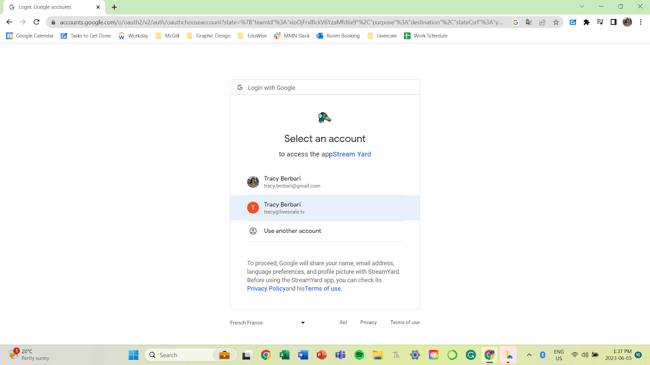Open PowerPoint from the taskbar

tap(322, 355)
